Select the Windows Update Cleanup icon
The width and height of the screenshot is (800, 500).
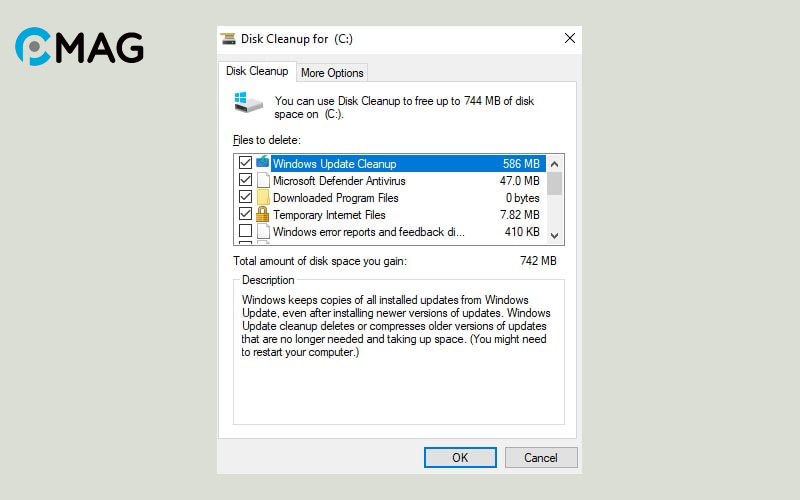pos(263,163)
